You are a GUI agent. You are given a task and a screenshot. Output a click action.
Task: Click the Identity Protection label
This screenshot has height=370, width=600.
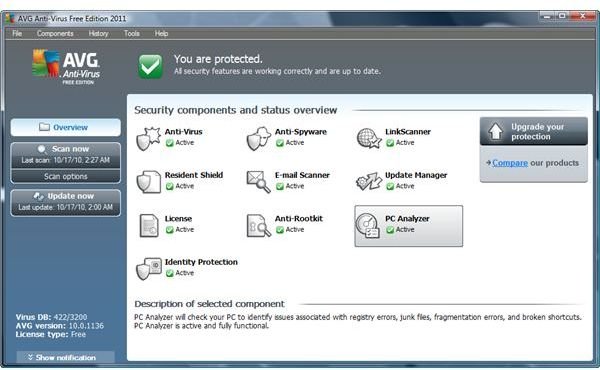tap(201, 262)
